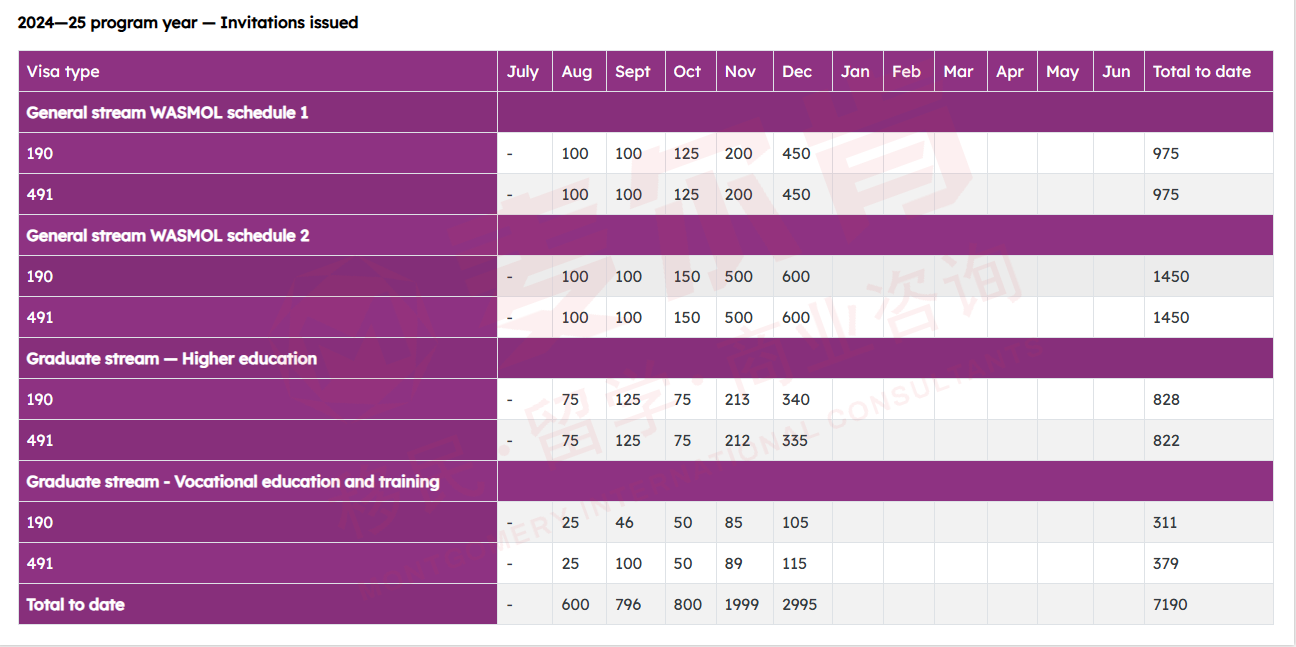Select 'Graduate stream — Higher education' section heading
The image size is (1296, 647).
(x=172, y=359)
